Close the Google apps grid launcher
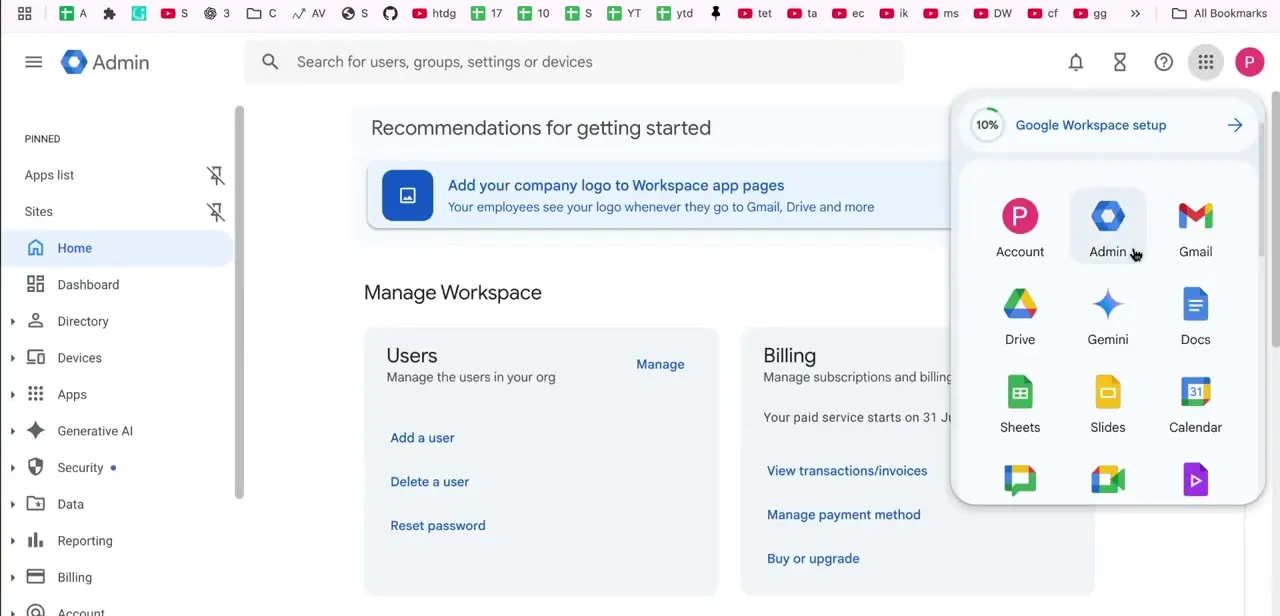 click(1206, 62)
